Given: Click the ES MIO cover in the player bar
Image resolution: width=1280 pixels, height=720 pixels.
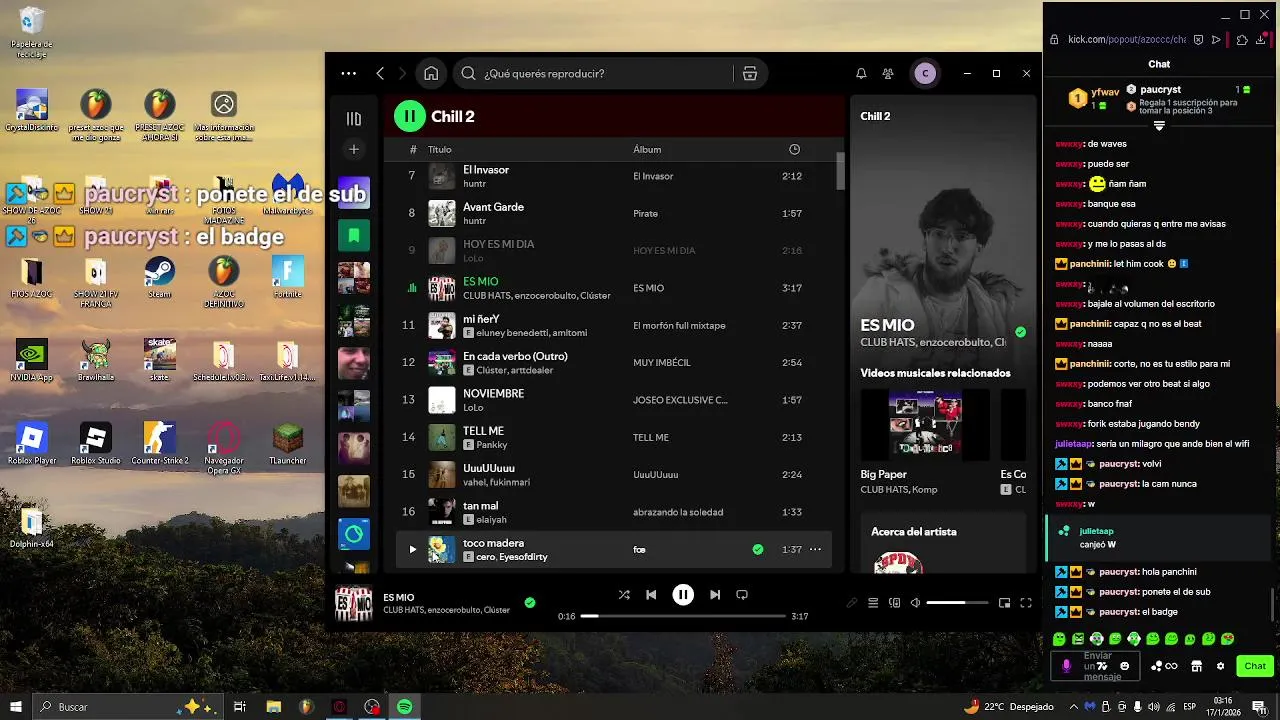Looking at the screenshot, I should point(353,604).
